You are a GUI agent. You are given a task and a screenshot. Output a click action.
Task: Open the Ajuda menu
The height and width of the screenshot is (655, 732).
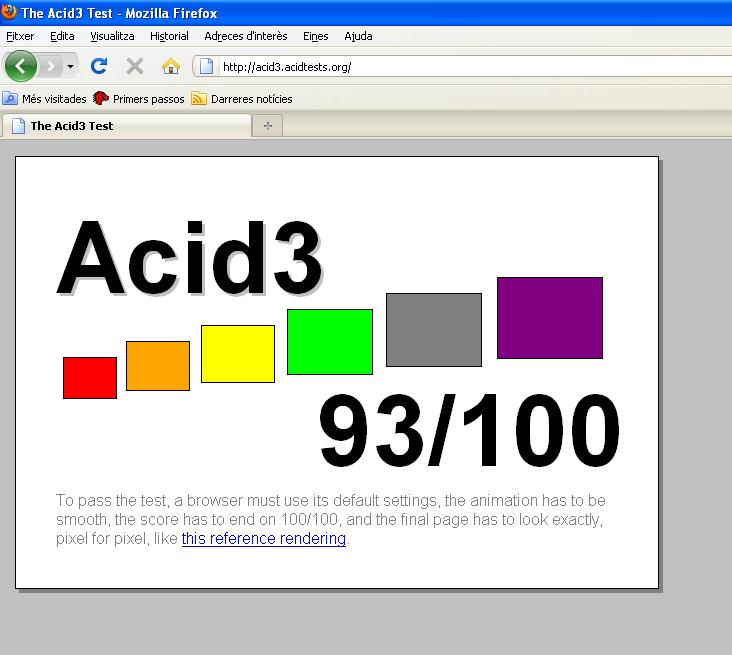pyautogui.click(x=358, y=36)
